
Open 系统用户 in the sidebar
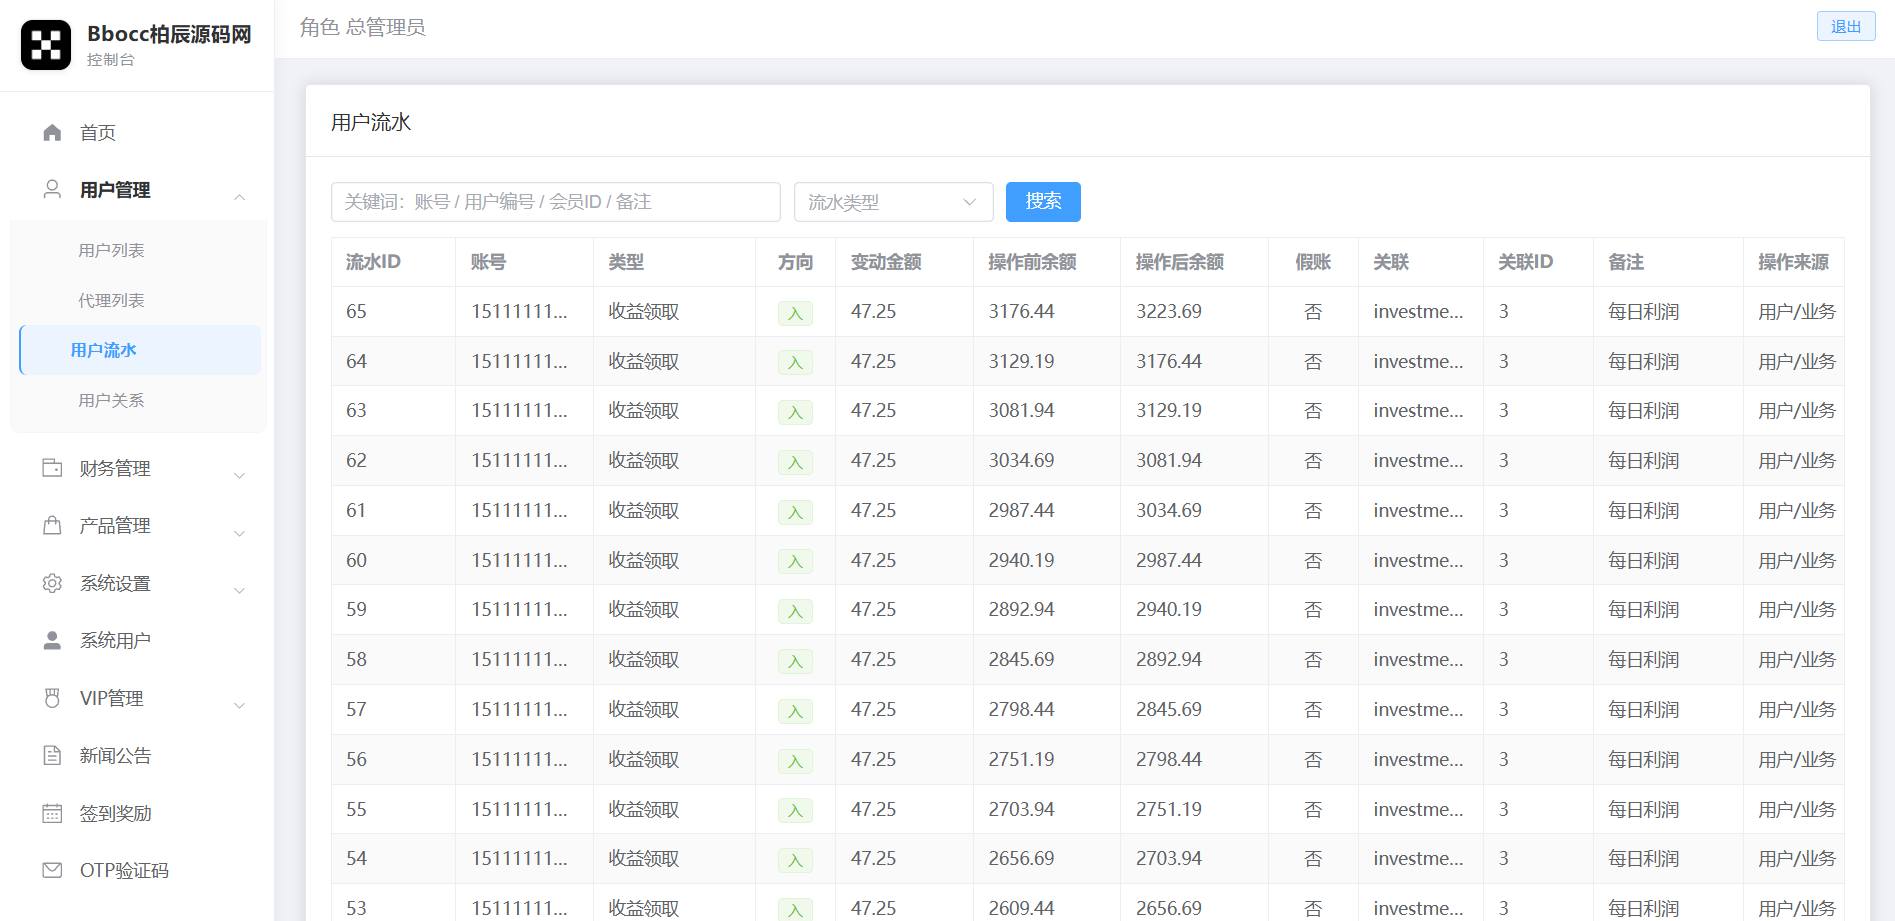pyautogui.click(x=115, y=640)
